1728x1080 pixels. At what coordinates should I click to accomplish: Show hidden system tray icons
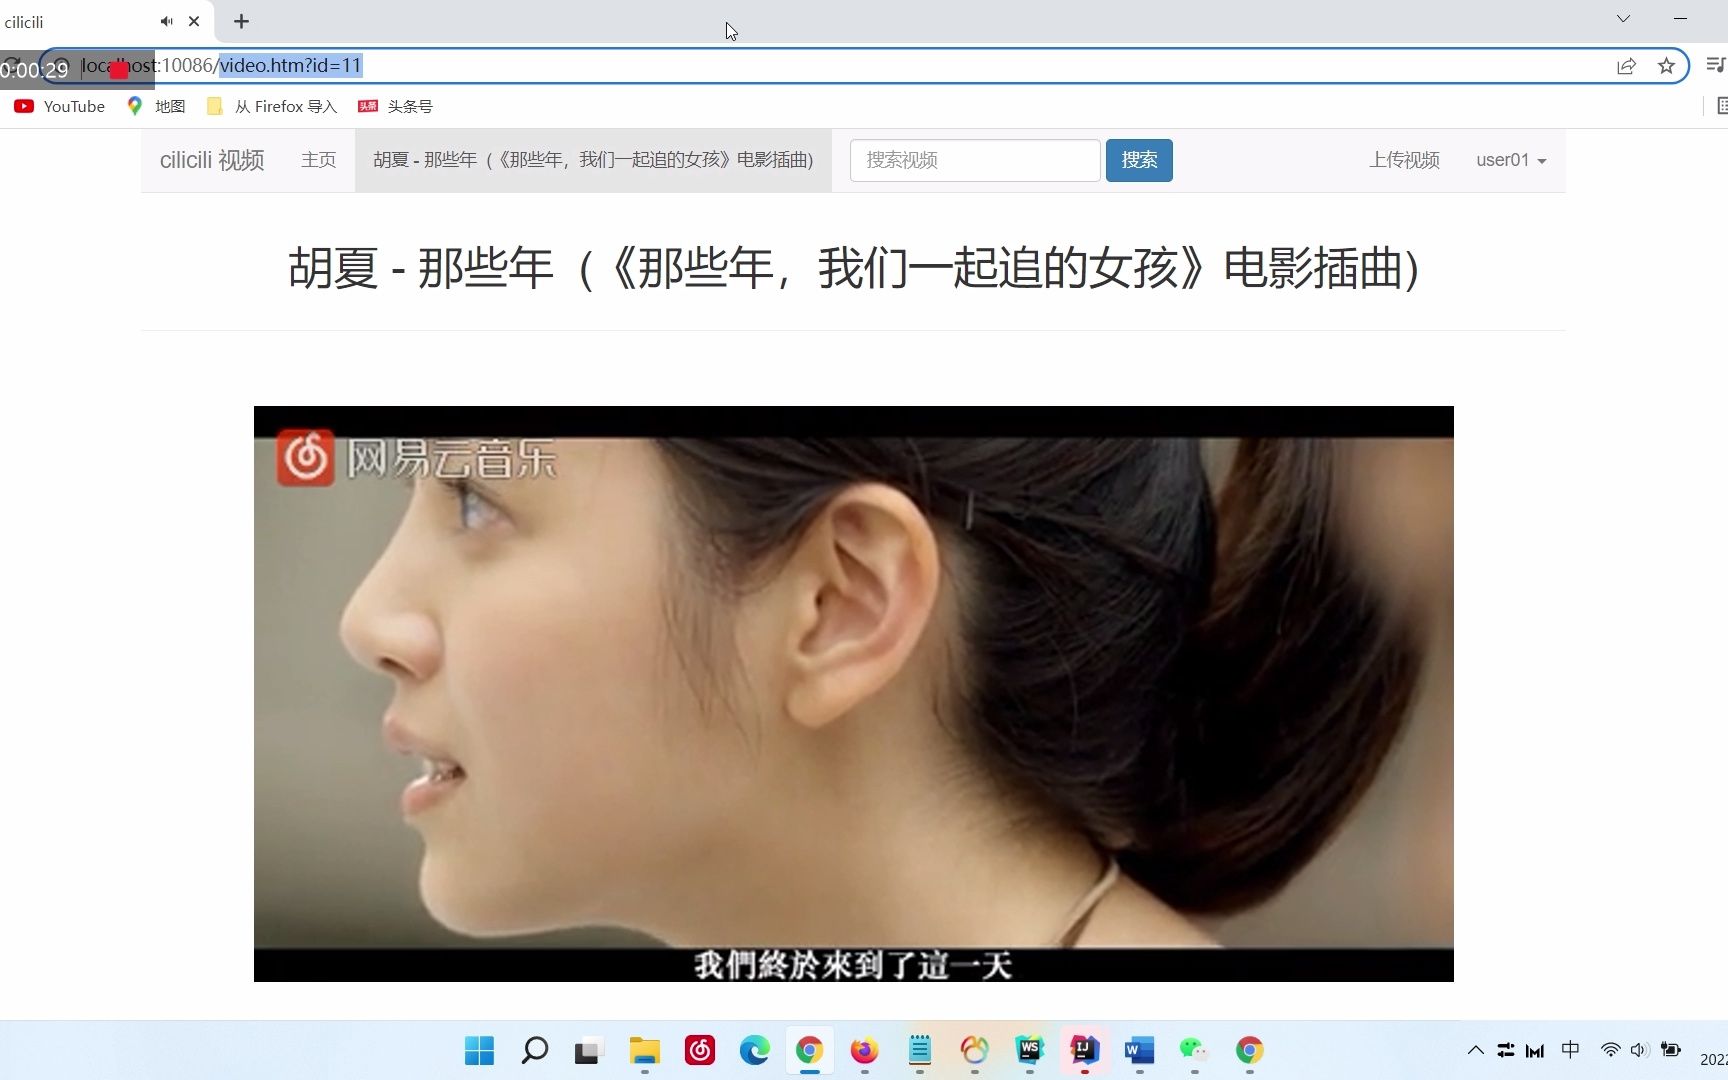[1475, 1050]
